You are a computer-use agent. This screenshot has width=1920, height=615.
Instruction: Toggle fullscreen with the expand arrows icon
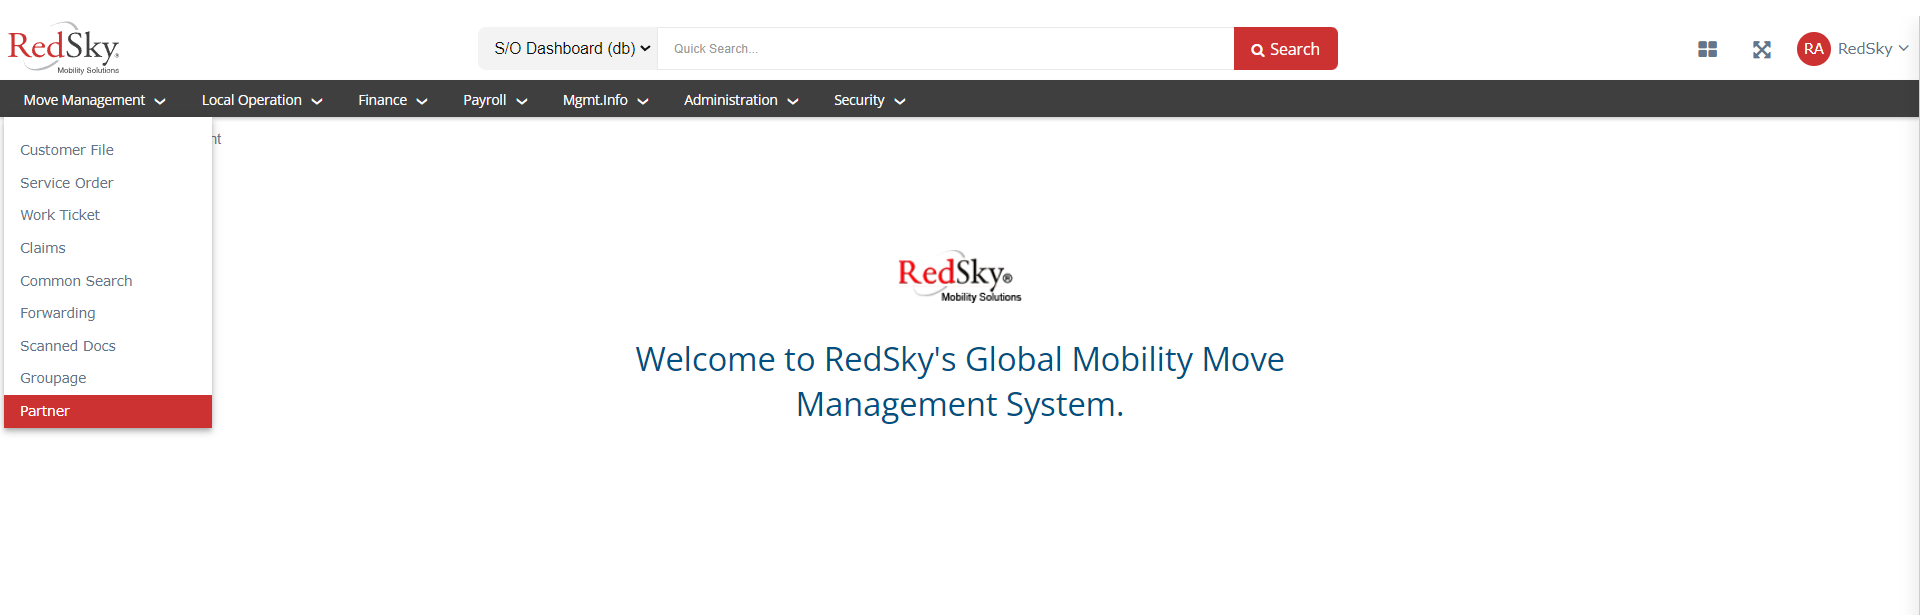1762,49
